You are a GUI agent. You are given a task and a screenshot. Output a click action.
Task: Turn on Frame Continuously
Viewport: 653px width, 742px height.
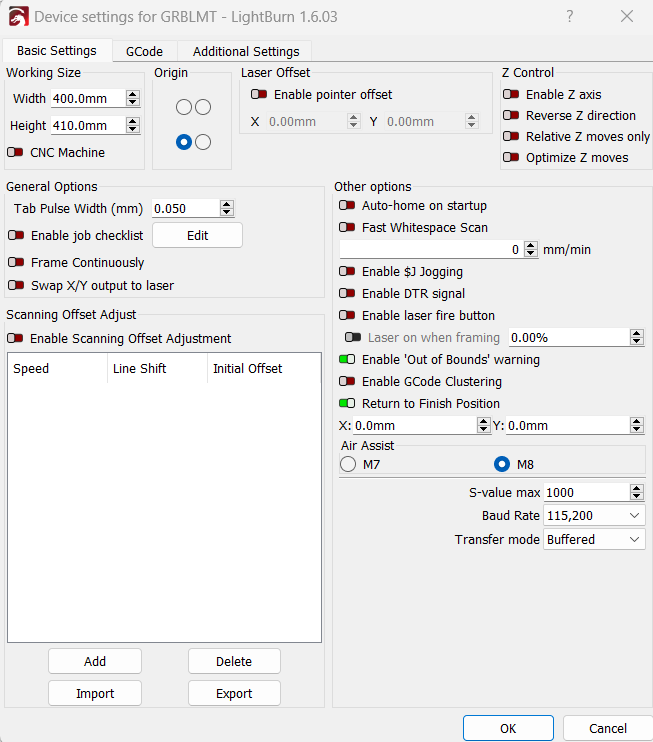16,262
